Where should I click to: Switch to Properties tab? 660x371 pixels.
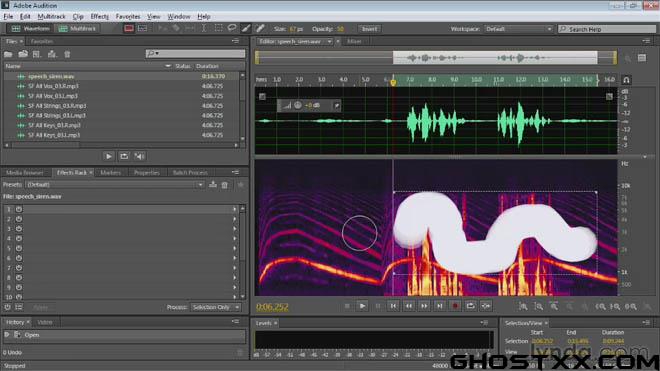146,173
